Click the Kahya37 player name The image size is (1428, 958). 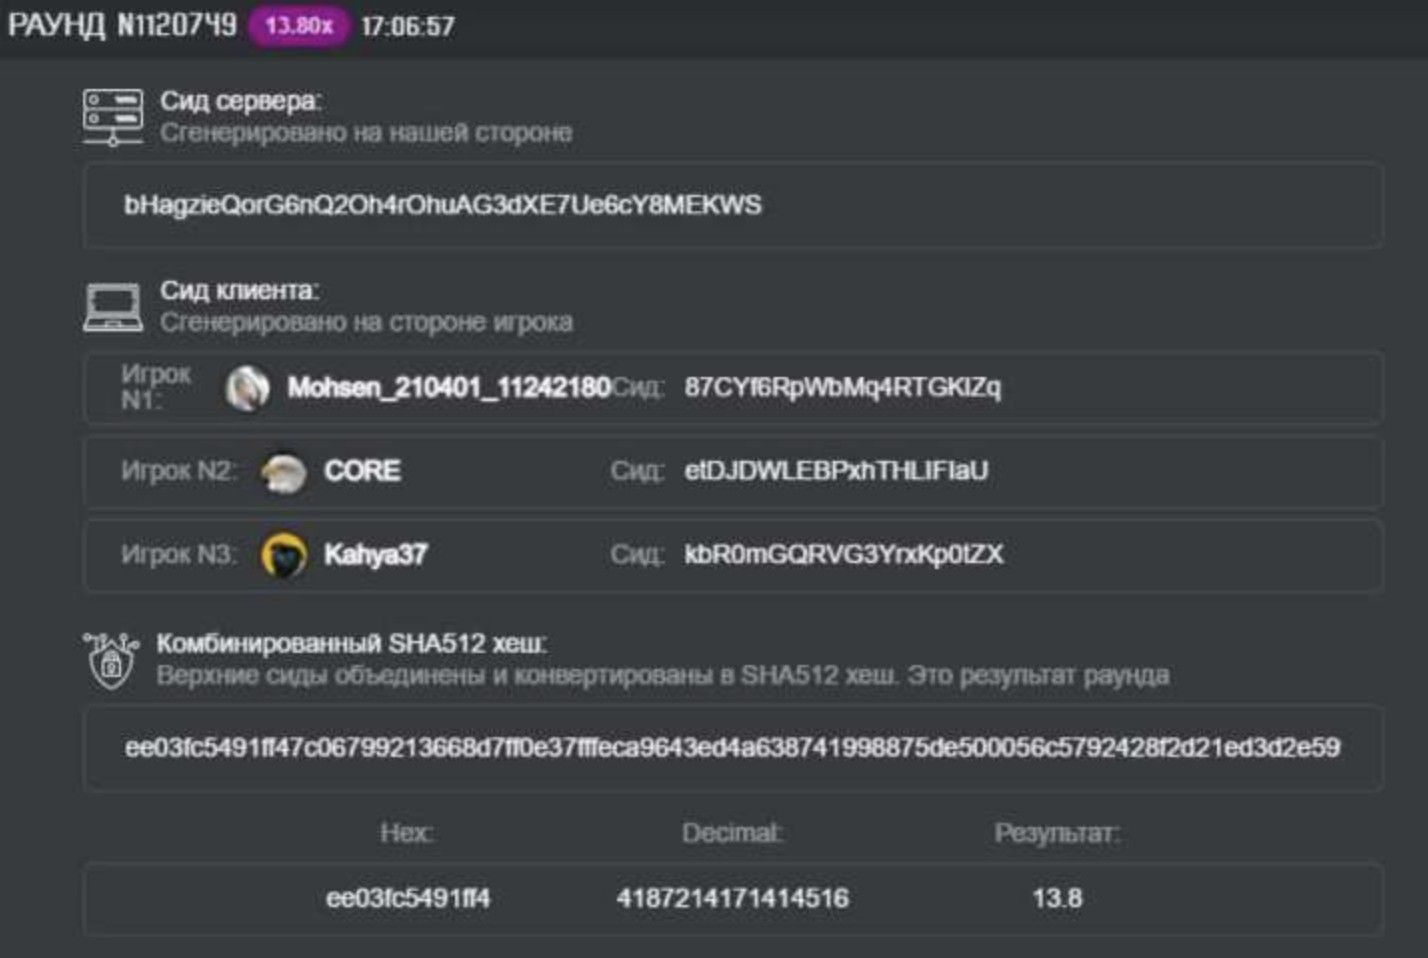tap(375, 554)
